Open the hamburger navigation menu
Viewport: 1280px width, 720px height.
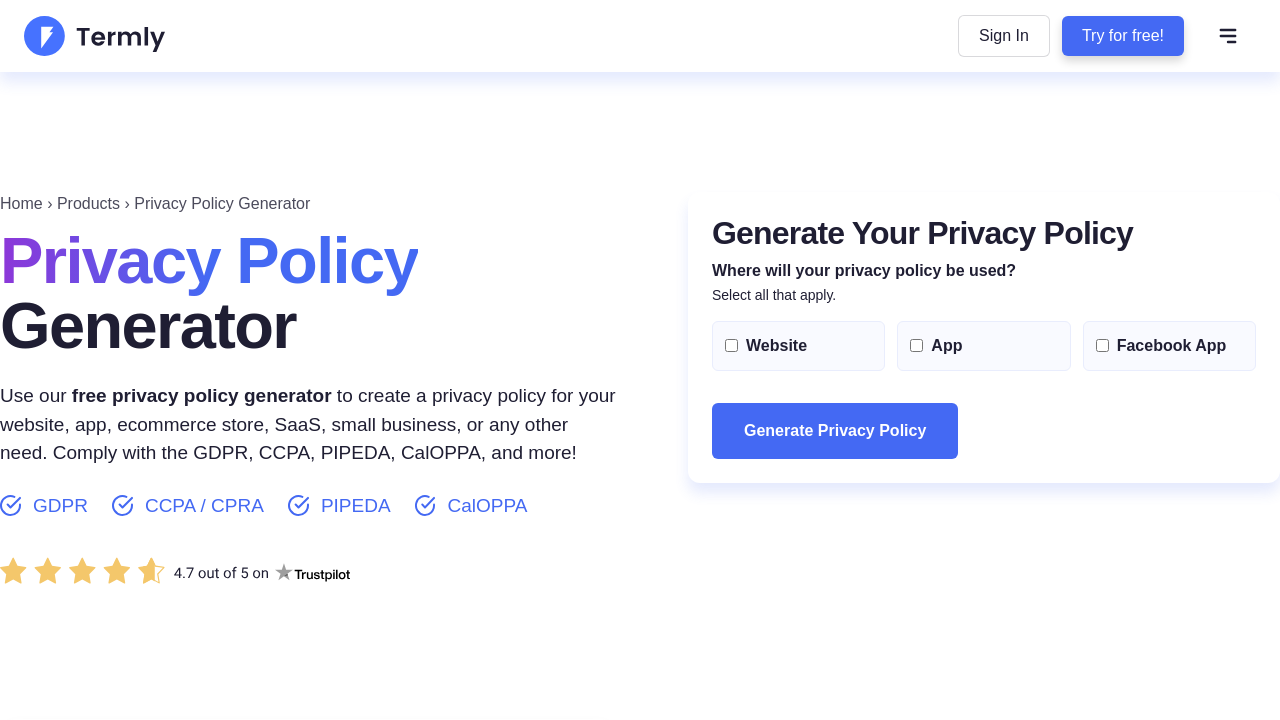pos(1228,36)
